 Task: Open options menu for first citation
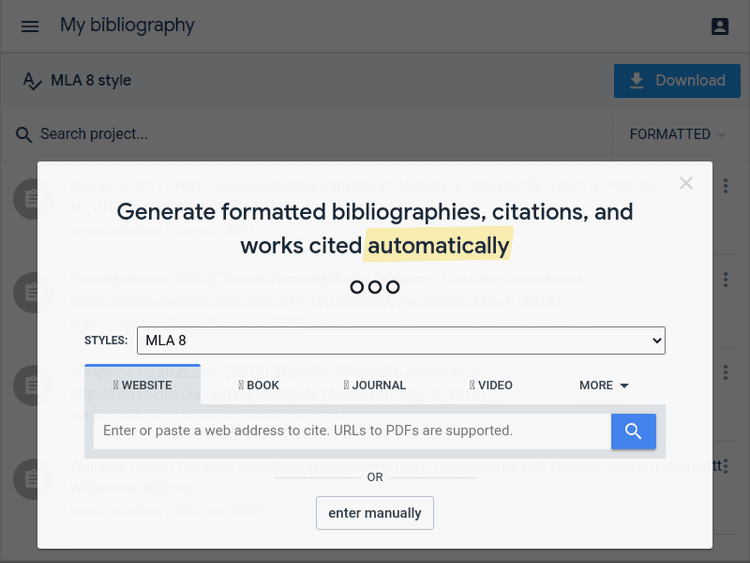pyautogui.click(x=726, y=186)
